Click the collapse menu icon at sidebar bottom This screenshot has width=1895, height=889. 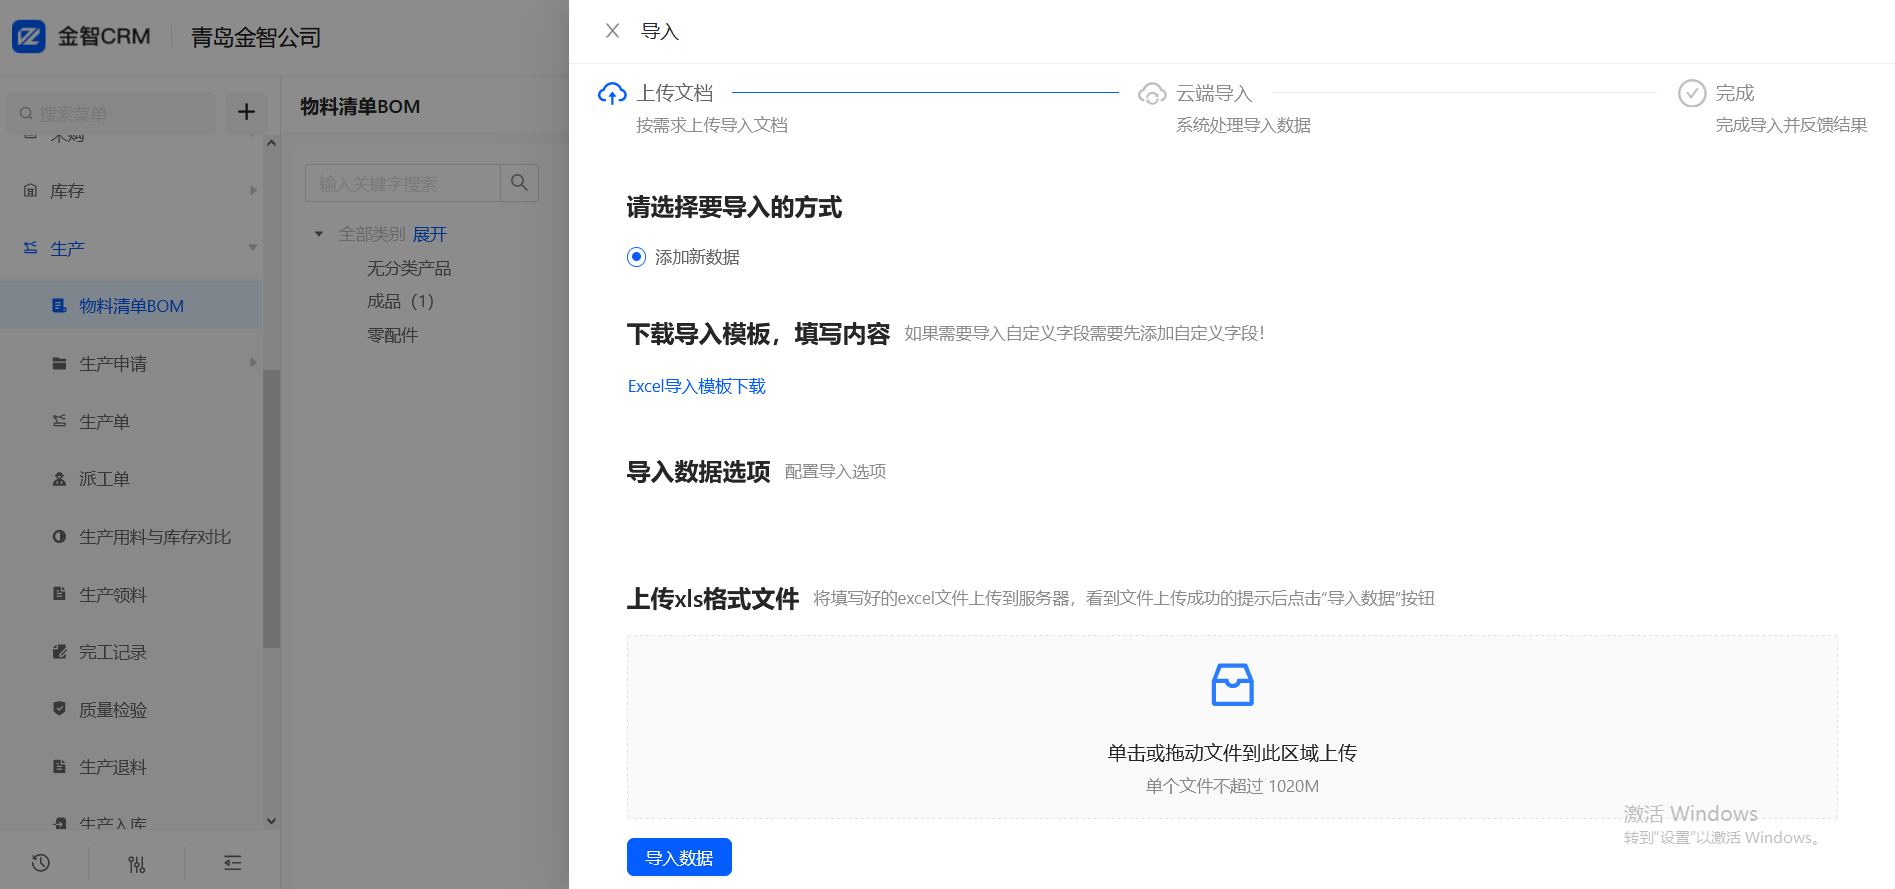(233, 863)
